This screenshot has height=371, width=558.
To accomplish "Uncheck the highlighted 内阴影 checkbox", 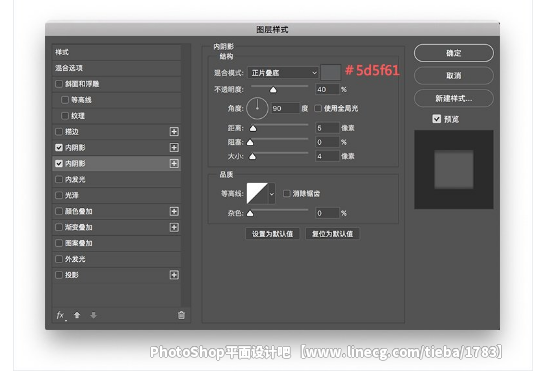I will 59,163.
